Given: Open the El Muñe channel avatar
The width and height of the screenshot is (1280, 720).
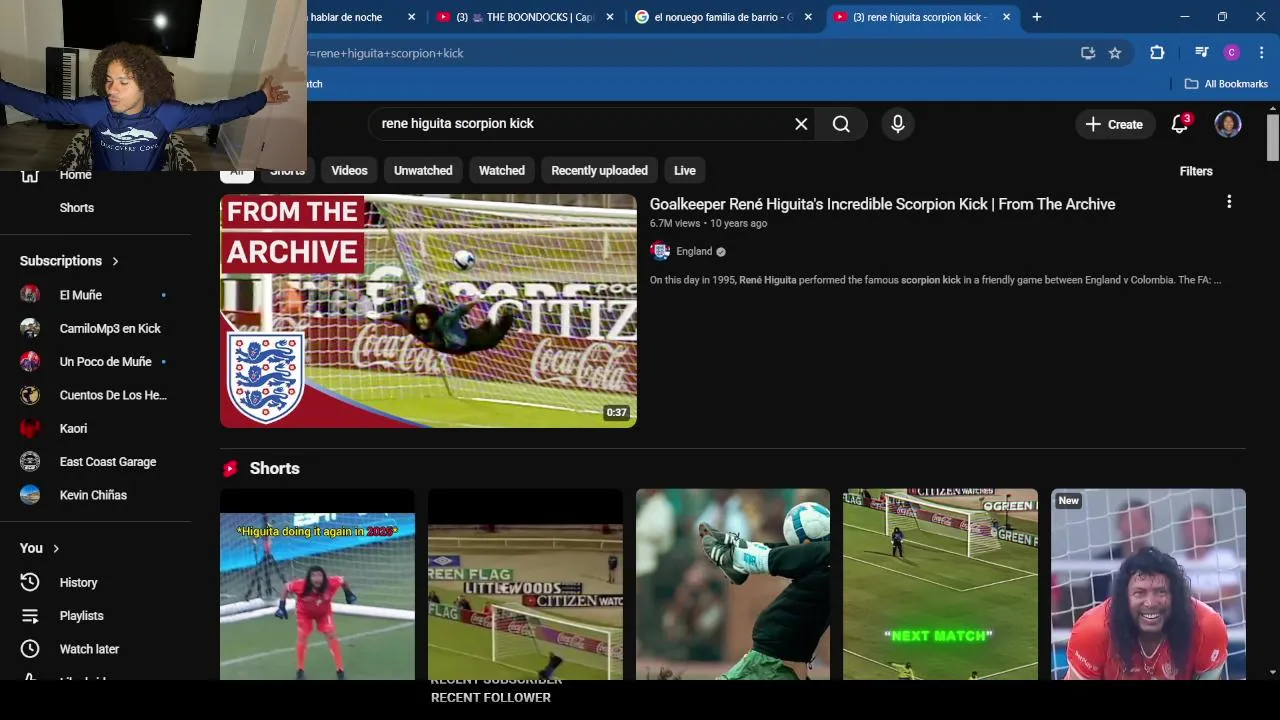Looking at the screenshot, I should click(30, 295).
